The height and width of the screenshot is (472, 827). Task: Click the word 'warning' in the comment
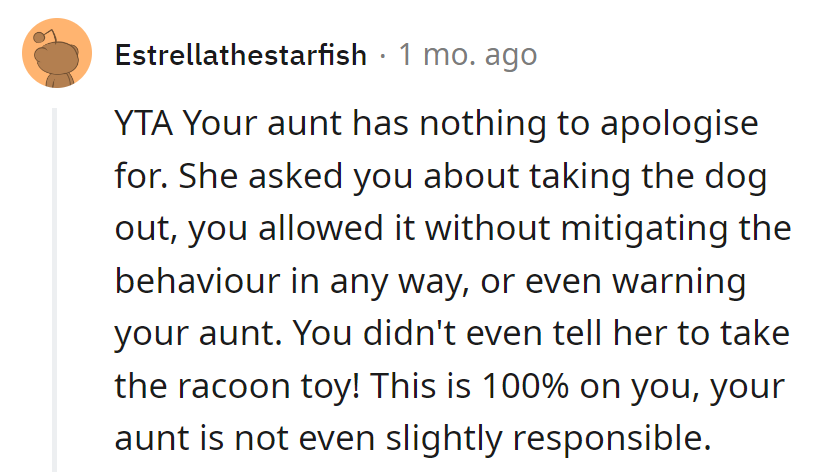[x=682, y=281]
